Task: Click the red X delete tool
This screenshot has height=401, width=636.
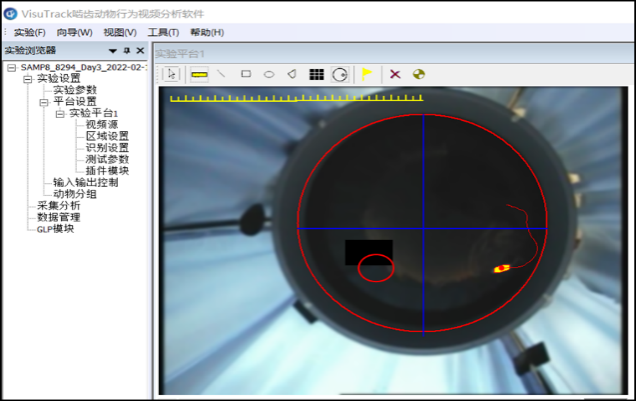Action: point(395,74)
